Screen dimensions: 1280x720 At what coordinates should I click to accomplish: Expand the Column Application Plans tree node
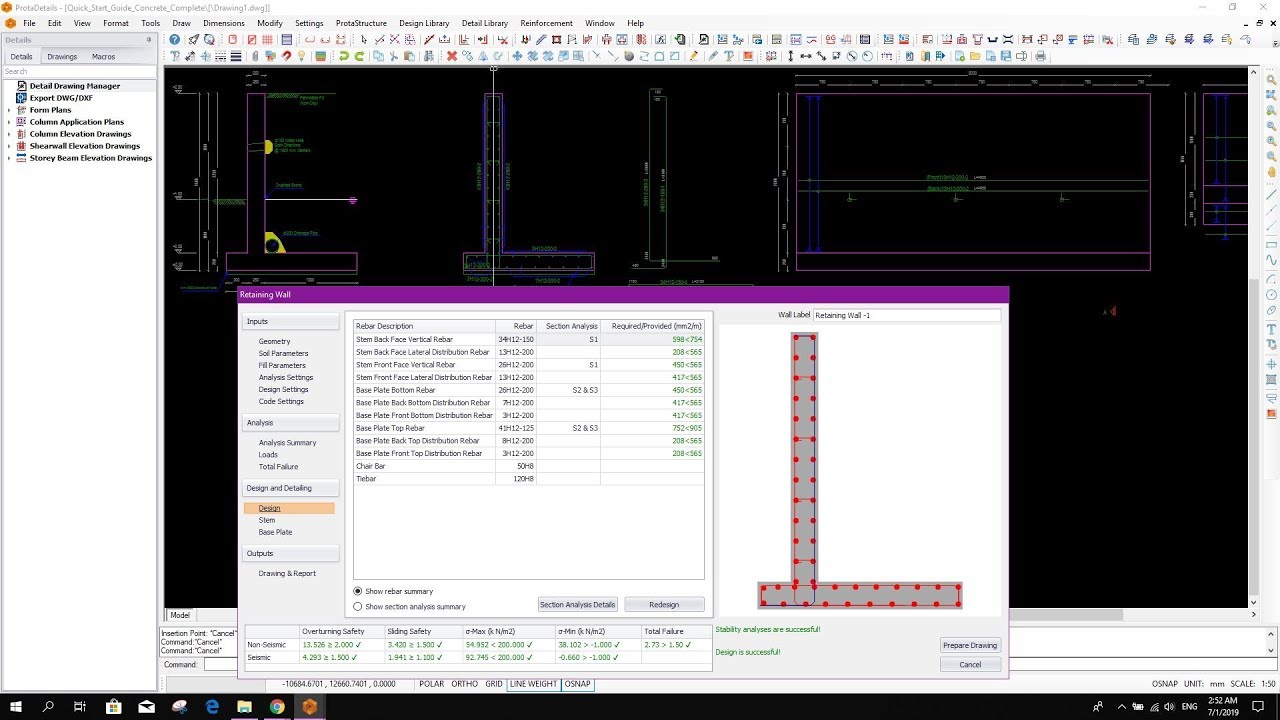(11, 121)
